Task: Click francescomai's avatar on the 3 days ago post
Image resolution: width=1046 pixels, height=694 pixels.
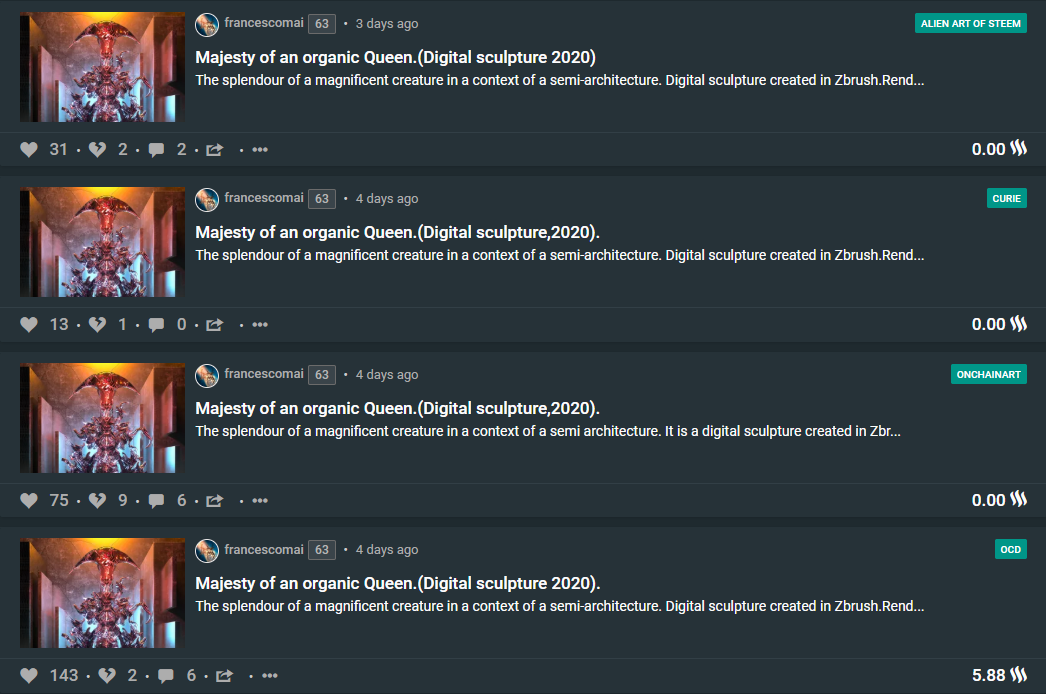Action: (x=207, y=24)
